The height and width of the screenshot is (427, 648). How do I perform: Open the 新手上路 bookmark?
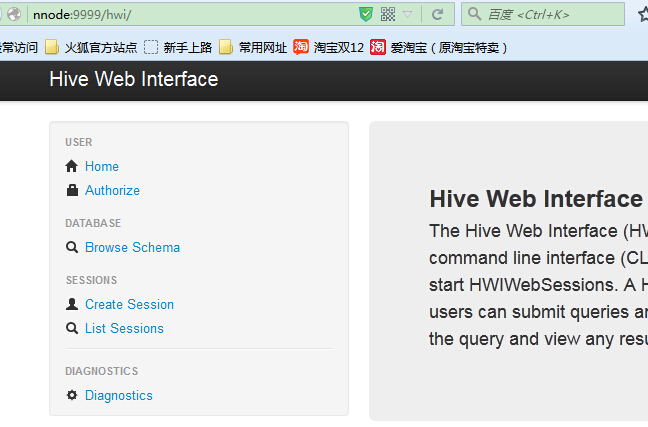coord(178,48)
